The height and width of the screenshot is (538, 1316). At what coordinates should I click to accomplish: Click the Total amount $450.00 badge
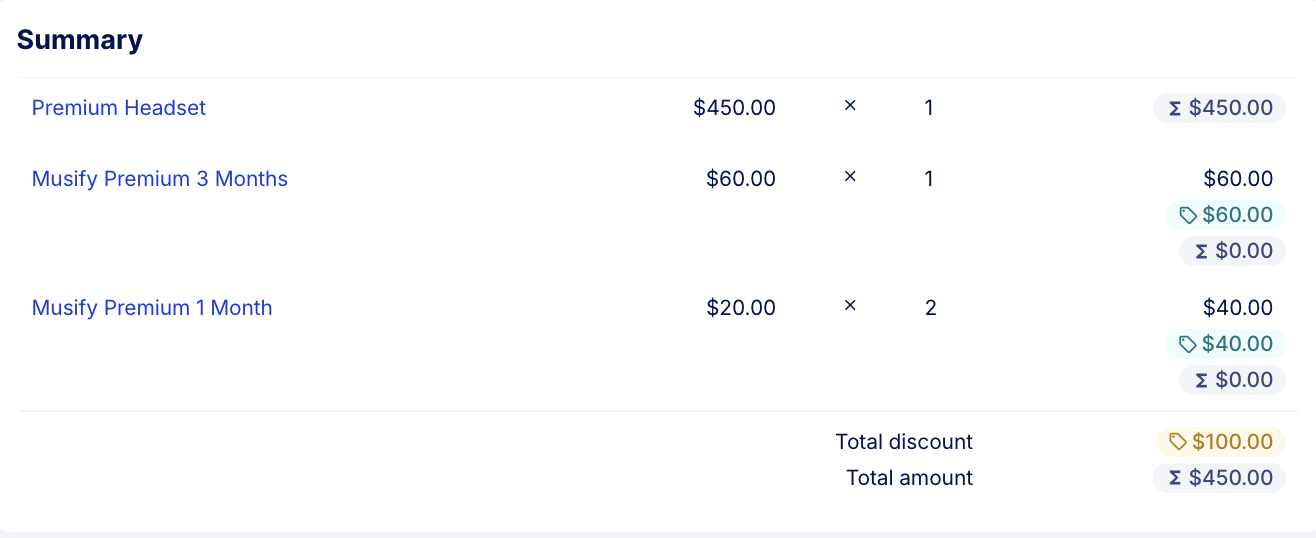coord(1220,478)
